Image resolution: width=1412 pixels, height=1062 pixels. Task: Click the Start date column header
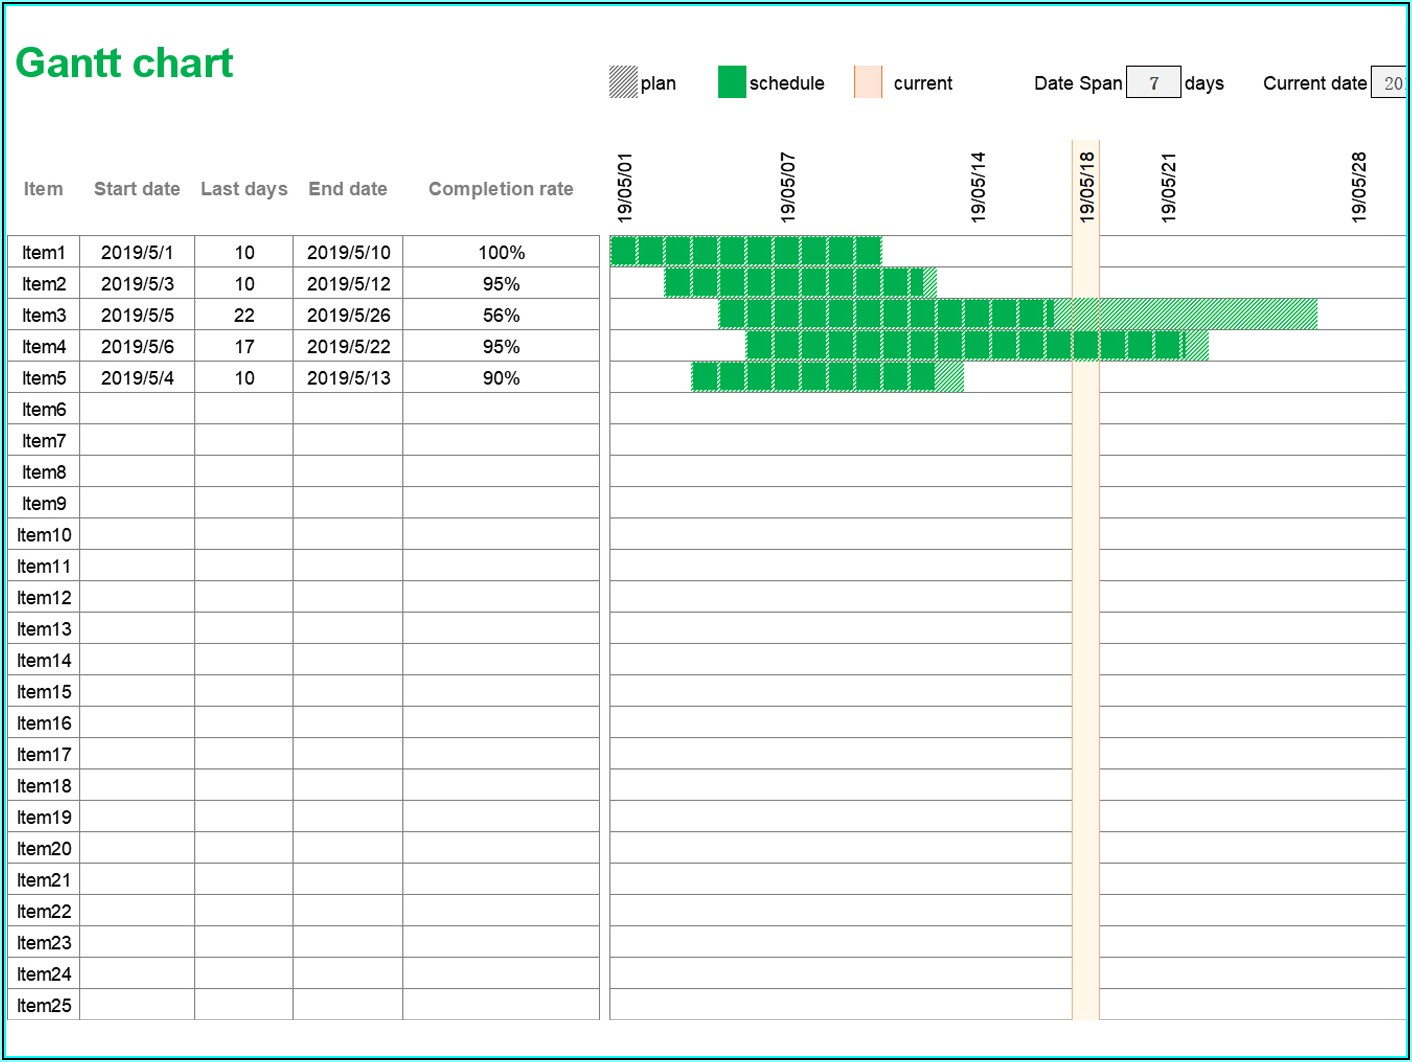pyautogui.click(x=137, y=189)
